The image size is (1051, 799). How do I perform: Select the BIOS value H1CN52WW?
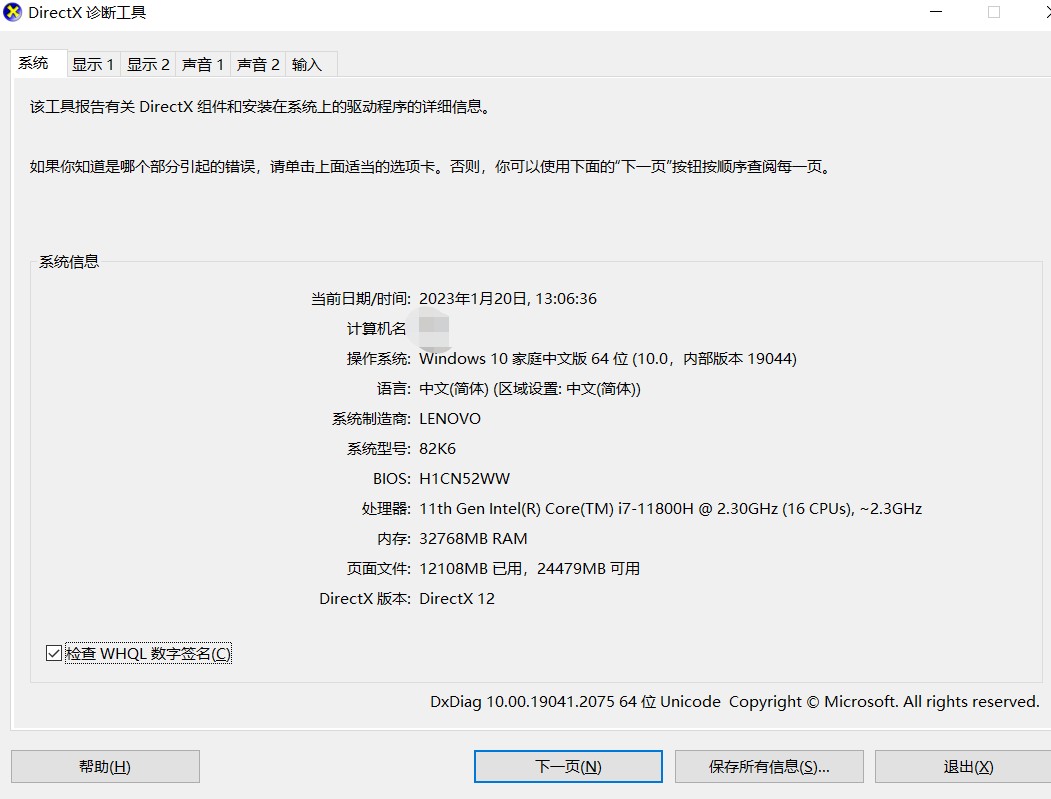(465, 479)
